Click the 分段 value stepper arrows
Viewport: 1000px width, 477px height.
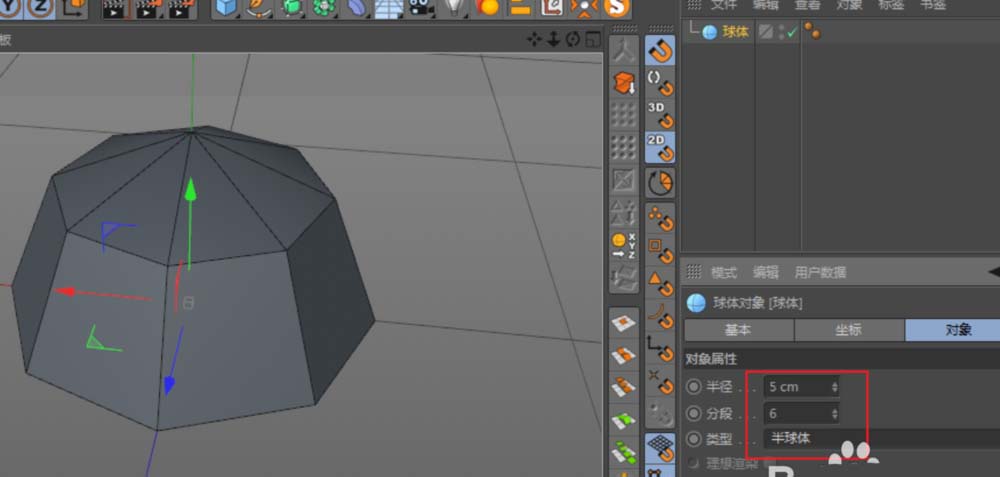(x=834, y=414)
